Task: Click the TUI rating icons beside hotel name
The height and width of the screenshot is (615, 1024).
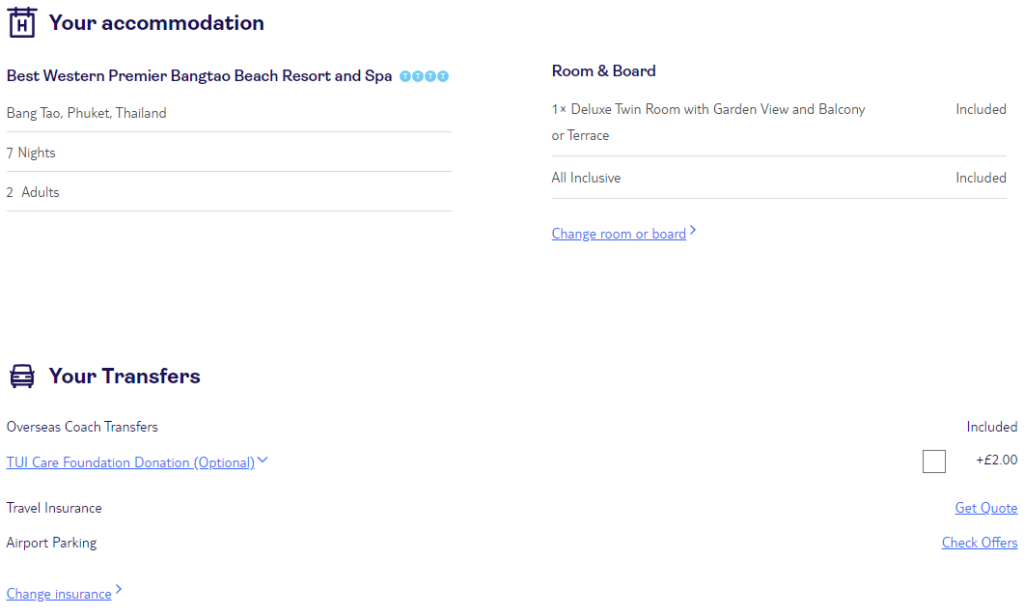Action: click(424, 76)
